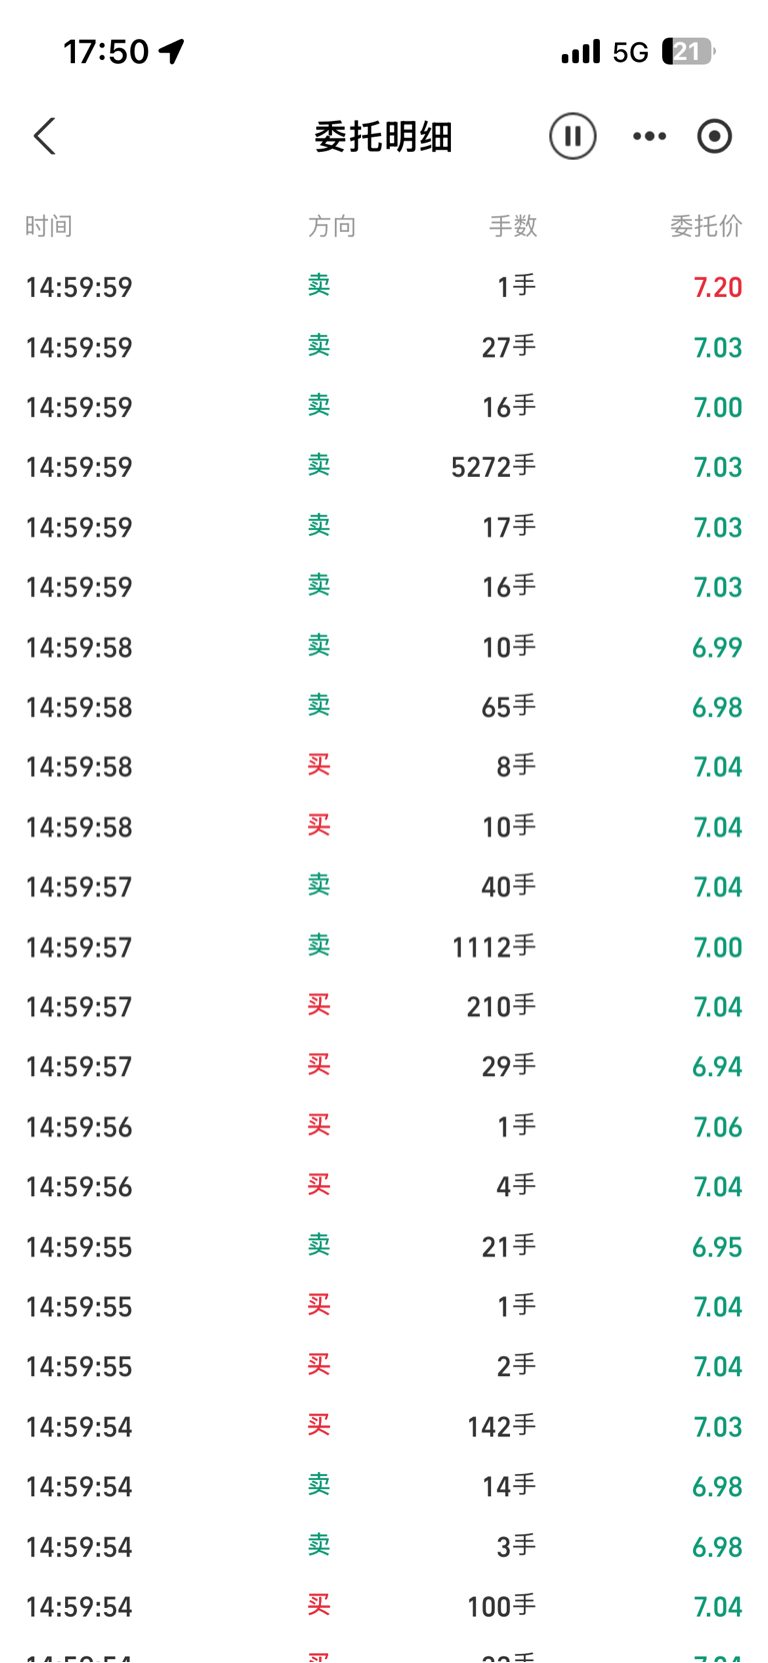Tap the 65手 sell order at 6.98
This screenshot has height=1663, width=768.
click(384, 707)
